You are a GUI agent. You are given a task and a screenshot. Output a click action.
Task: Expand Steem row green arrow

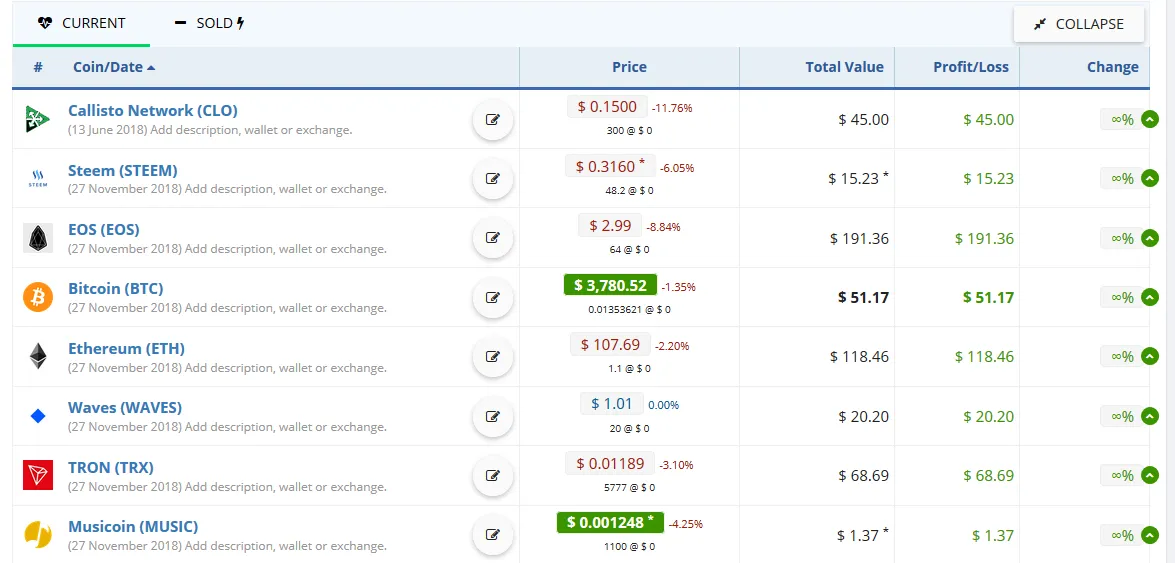pos(1150,178)
